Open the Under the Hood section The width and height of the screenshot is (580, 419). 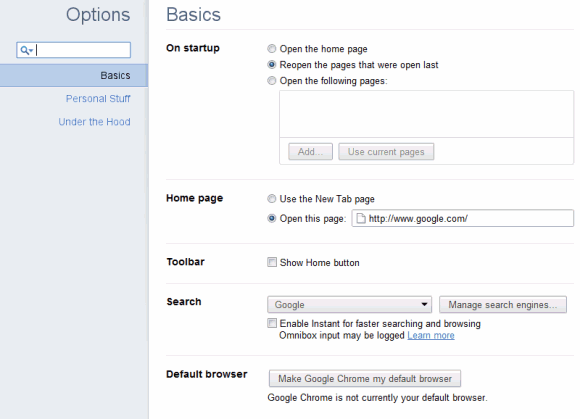click(94, 122)
